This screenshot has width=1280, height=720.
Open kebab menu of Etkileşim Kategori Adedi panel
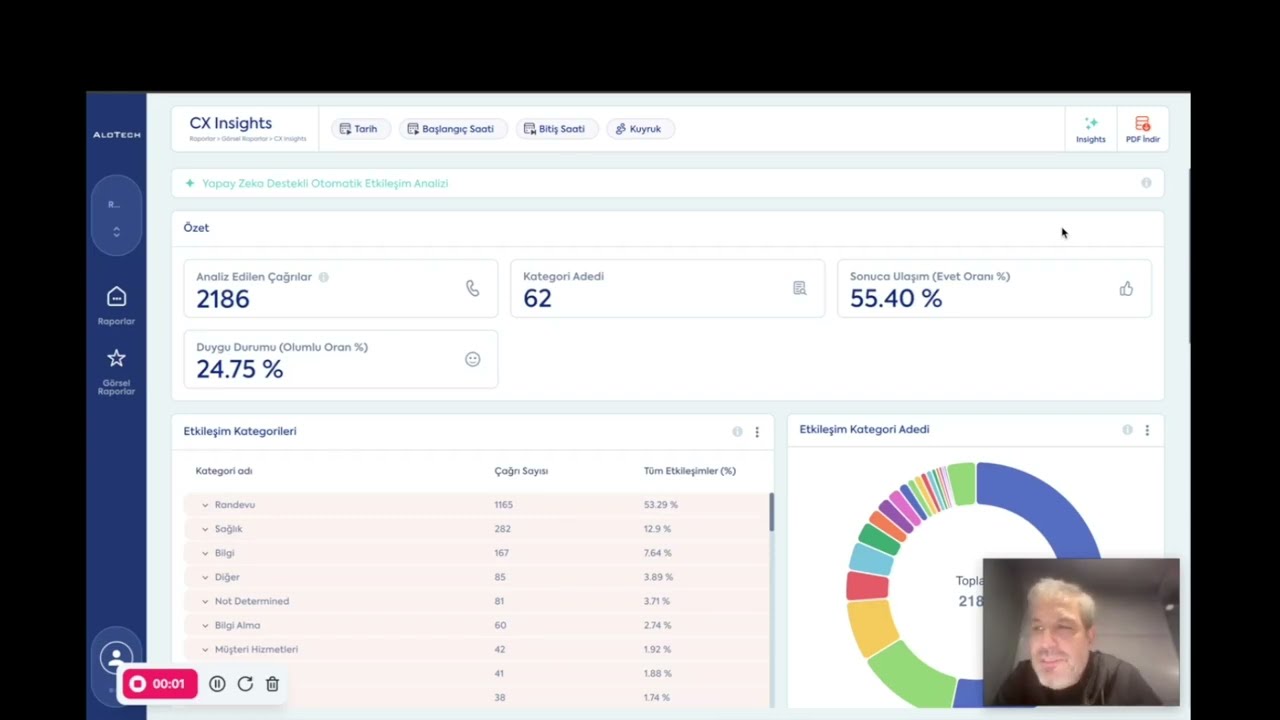tap(1147, 430)
